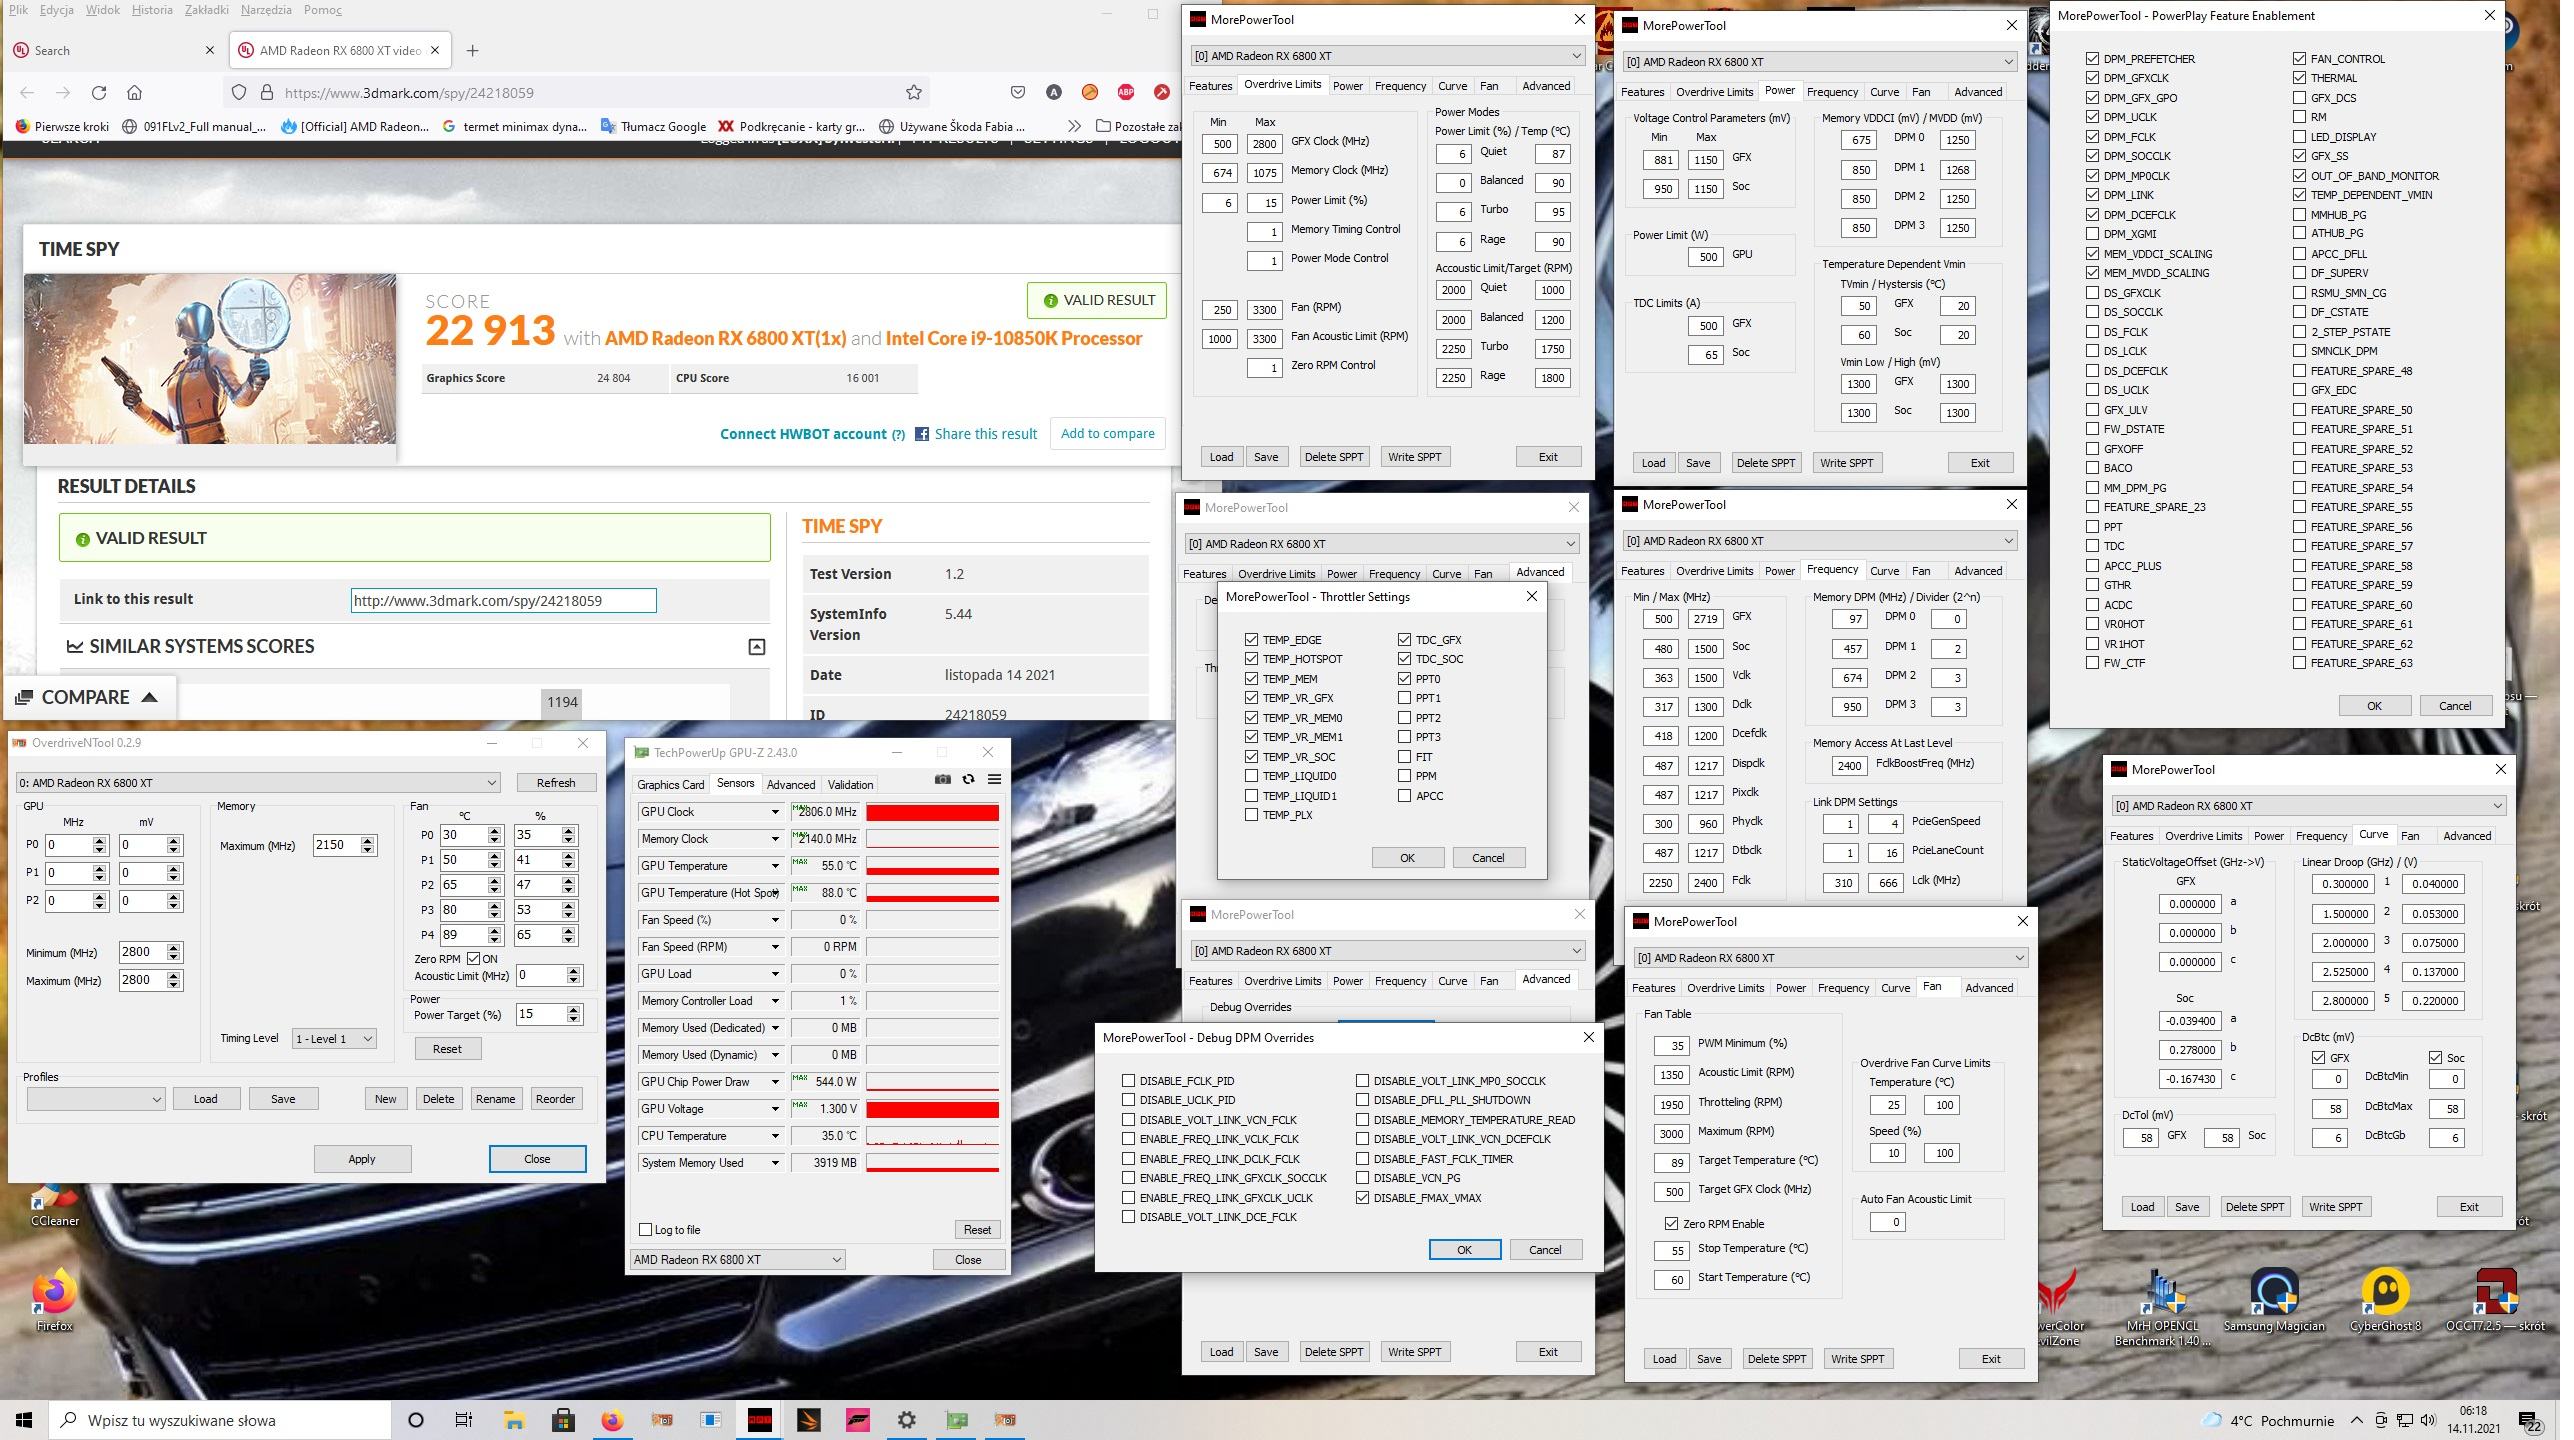Viewport: 2574px width, 1440px height.
Task: Open the Pocket save icon in Firefox
Action: [x=1018, y=93]
